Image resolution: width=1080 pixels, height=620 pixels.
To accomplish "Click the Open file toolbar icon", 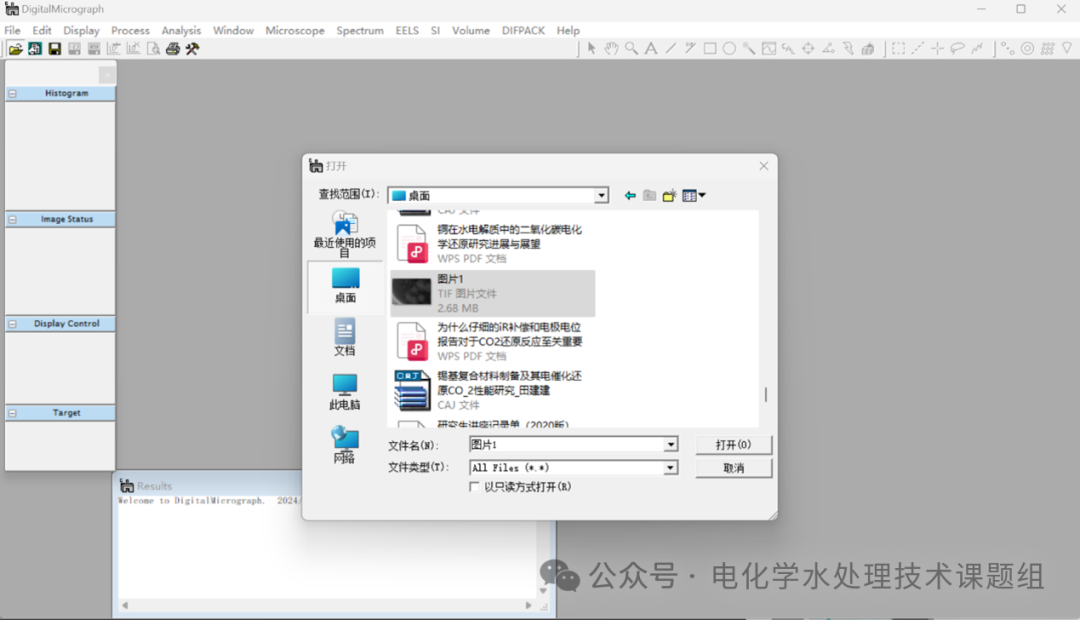I will coord(15,49).
